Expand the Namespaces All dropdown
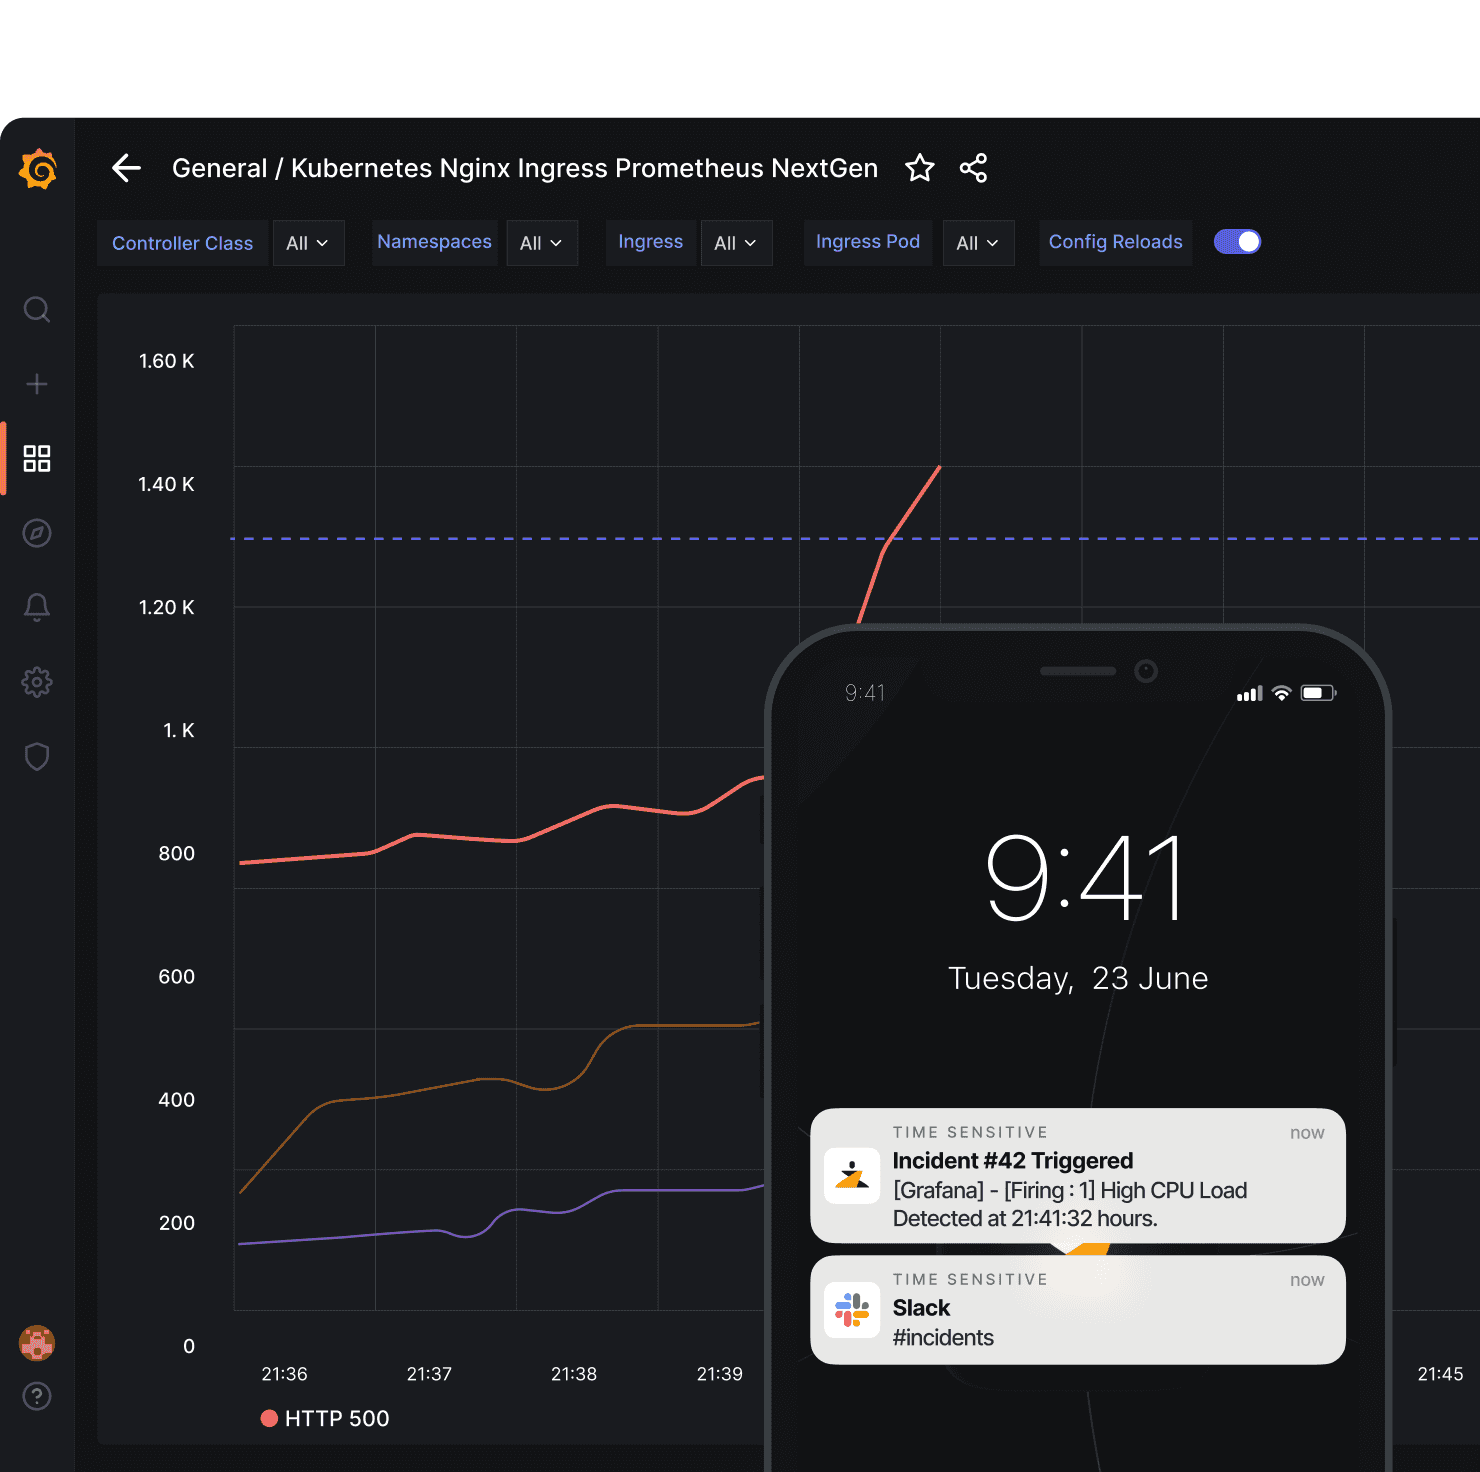Image resolution: width=1480 pixels, height=1472 pixels. 542,242
